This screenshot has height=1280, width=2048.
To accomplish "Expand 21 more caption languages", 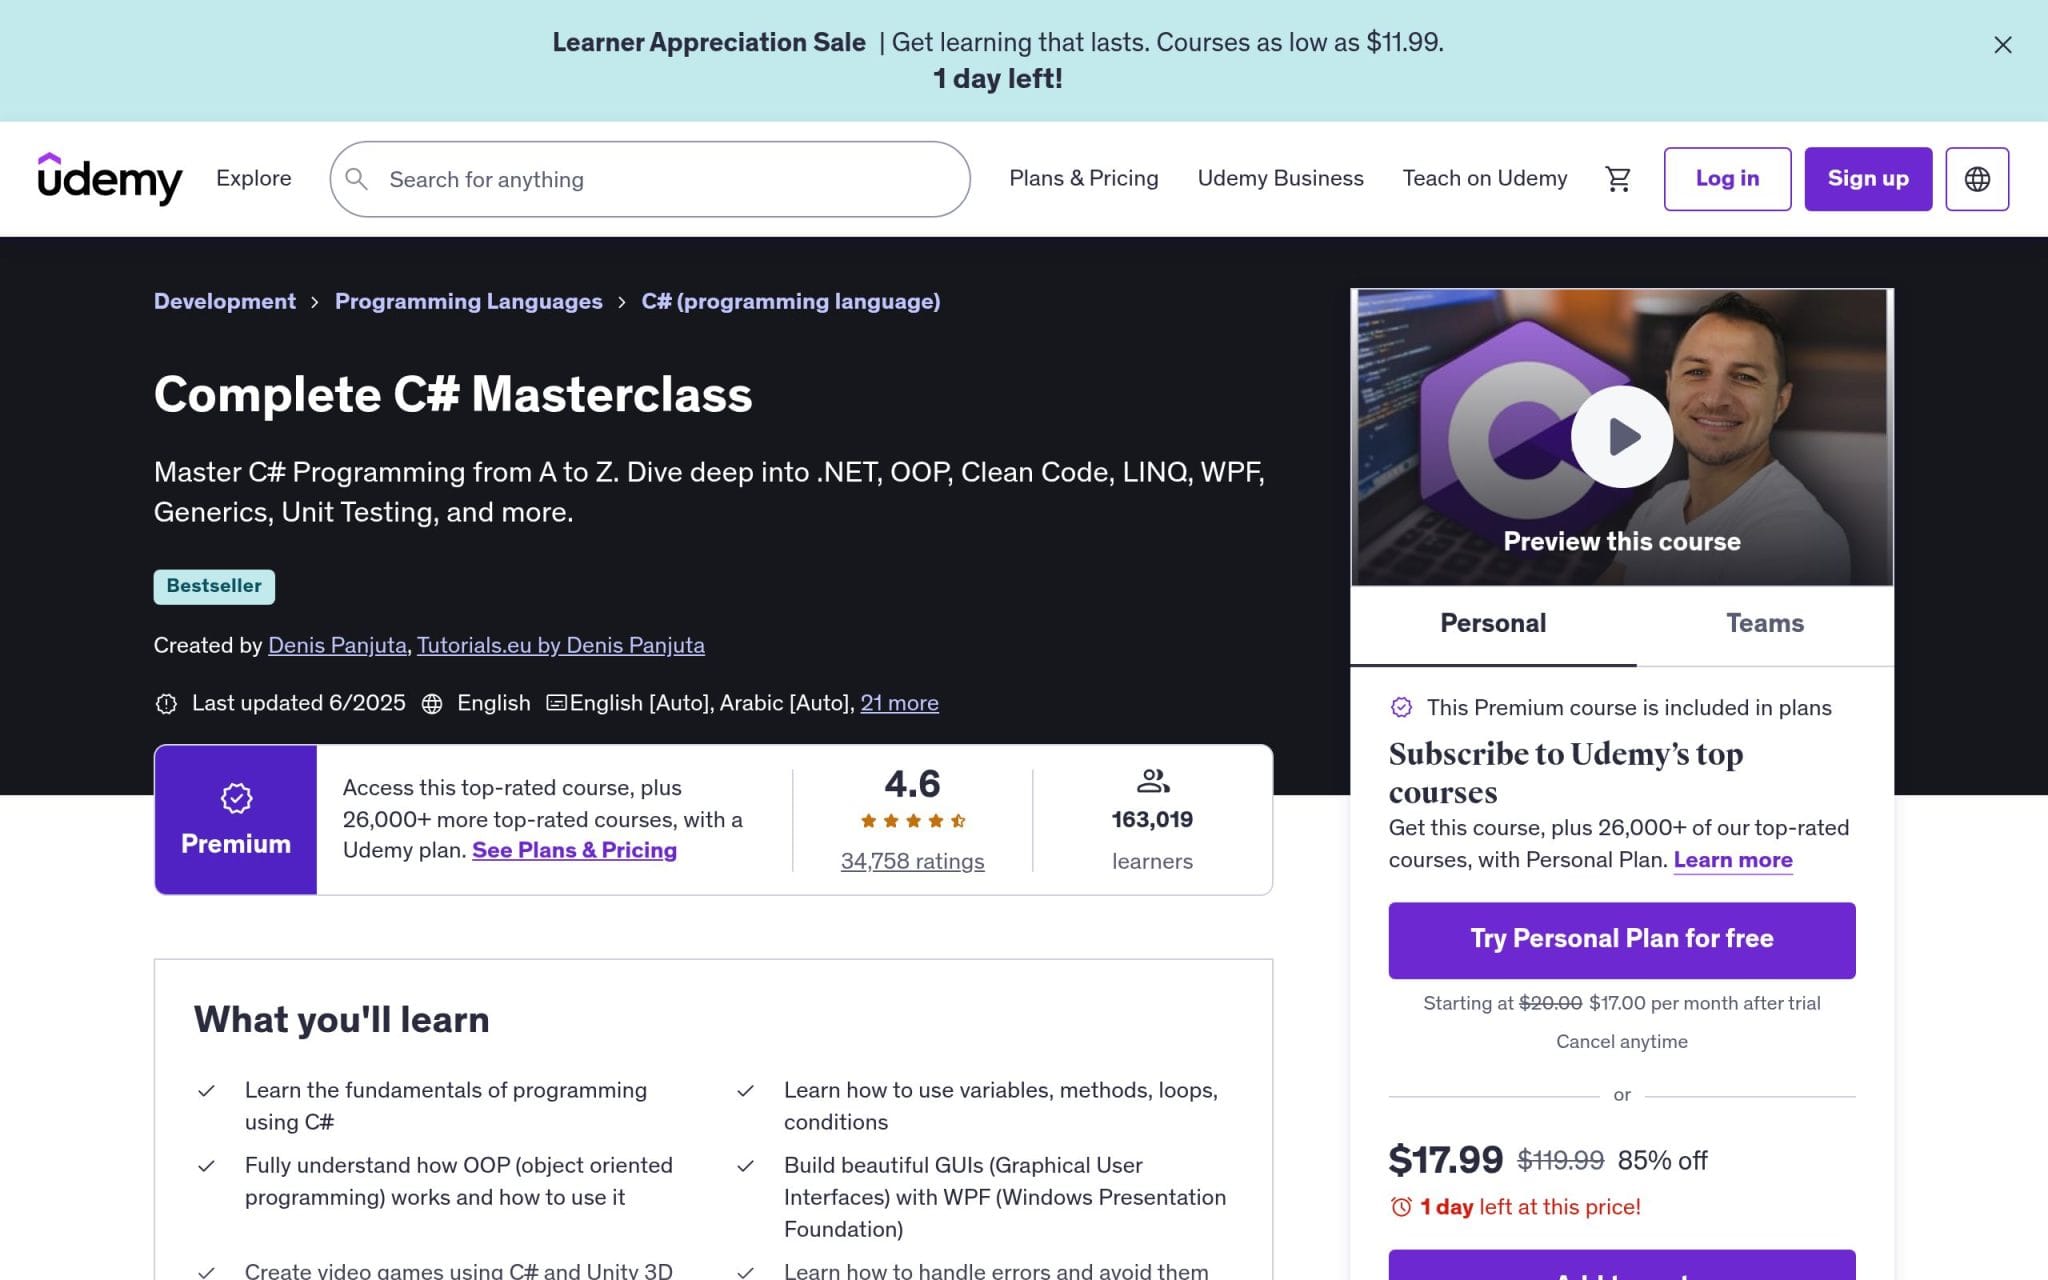I will click(899, 704).
